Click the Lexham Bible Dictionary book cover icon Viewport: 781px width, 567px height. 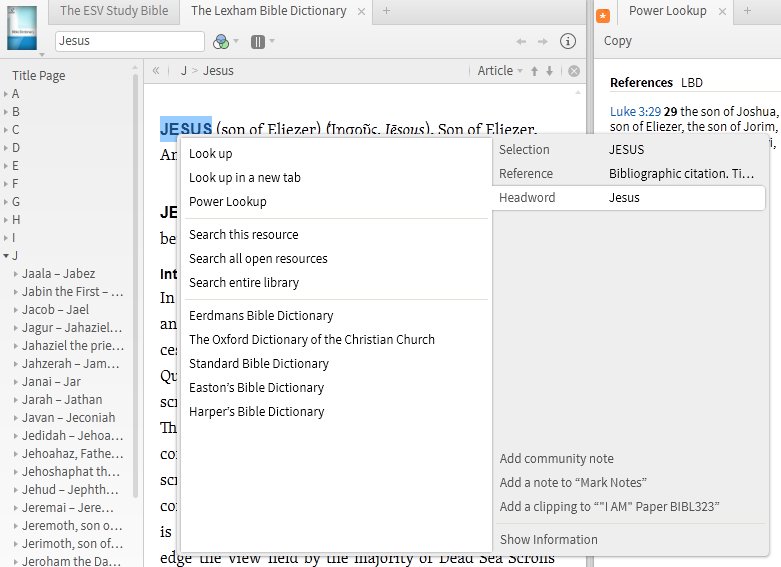click(x=22, y=28)
